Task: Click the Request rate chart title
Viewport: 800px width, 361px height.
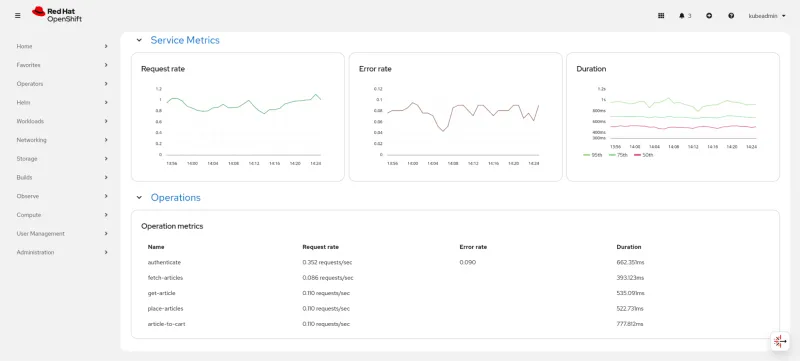Action: point(163,69)
